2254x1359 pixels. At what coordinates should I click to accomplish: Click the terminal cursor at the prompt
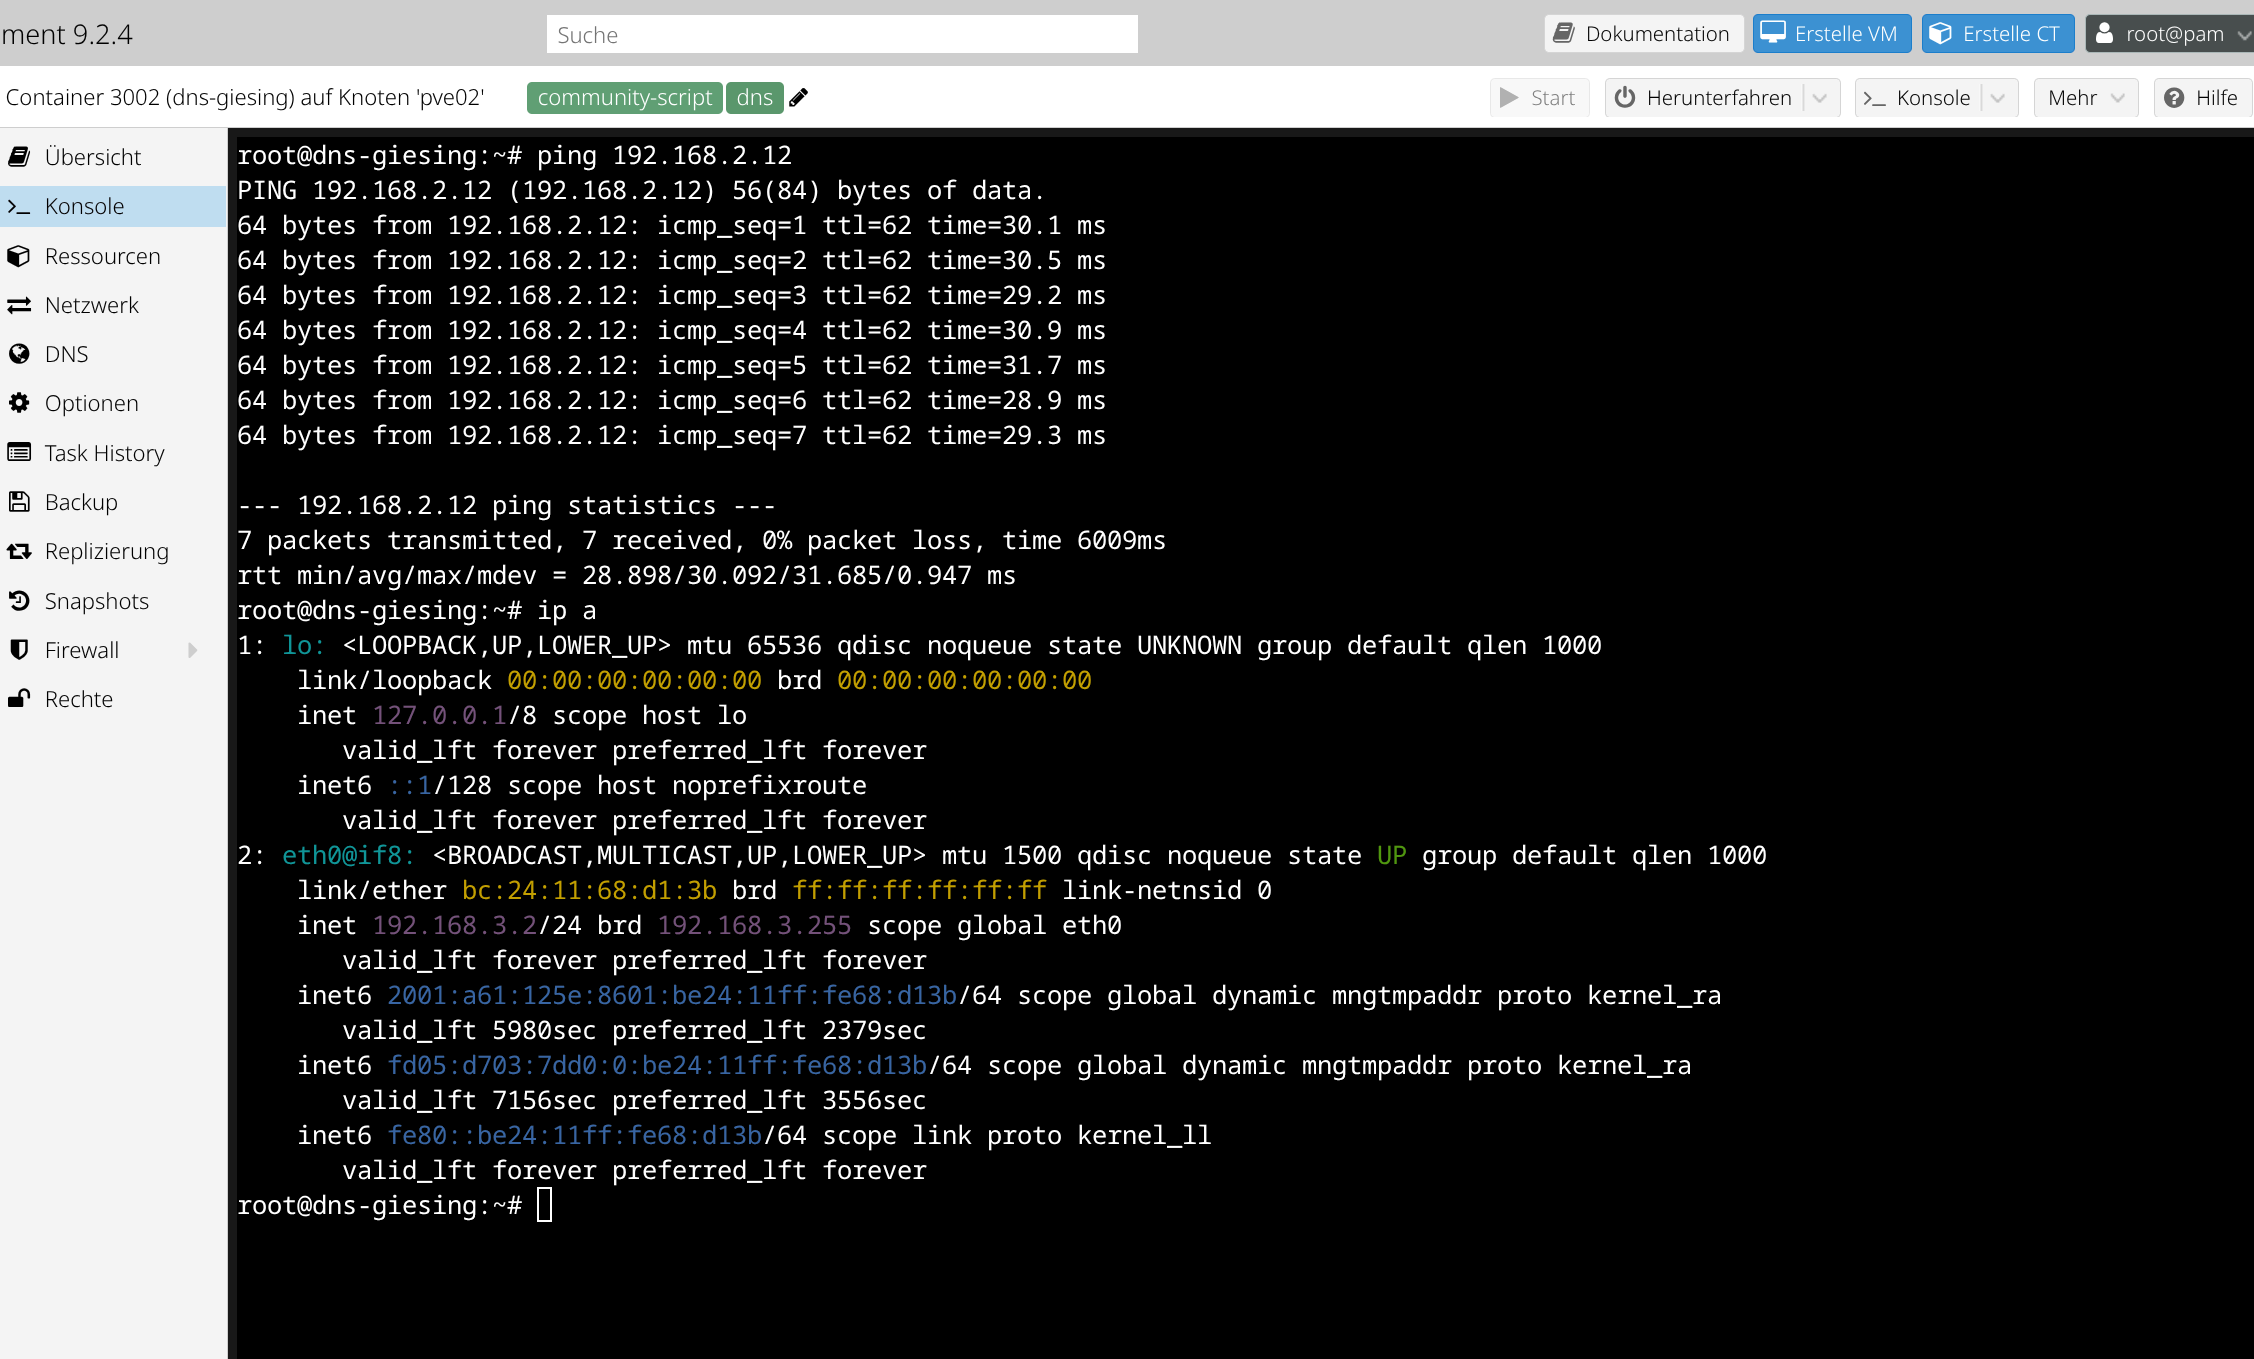pyautogui.click(x=545, y=1205)
